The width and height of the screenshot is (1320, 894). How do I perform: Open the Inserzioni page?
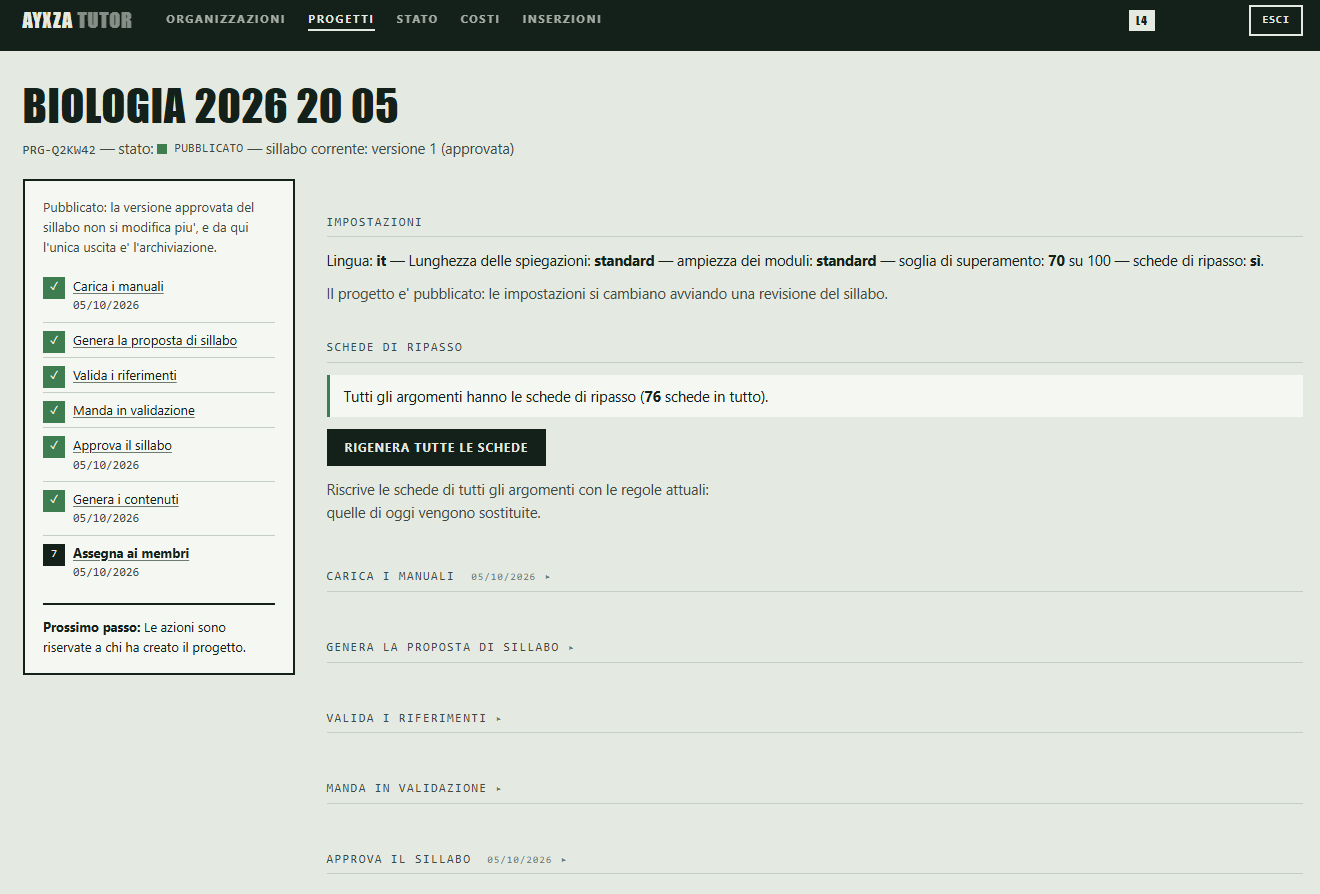(x=562, y=19)
